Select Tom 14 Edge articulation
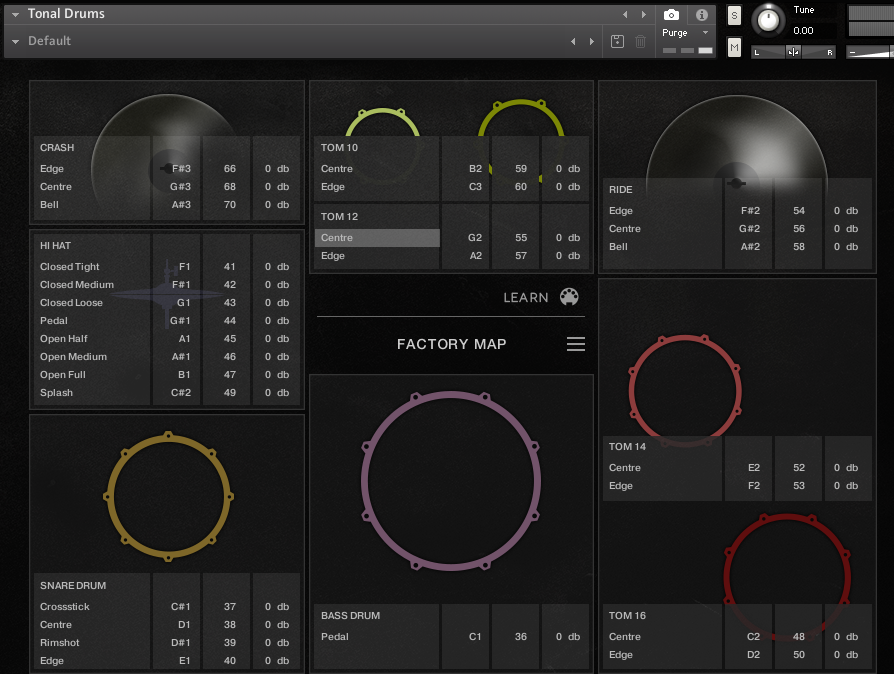The image size is (894, 674). (620, 486)
